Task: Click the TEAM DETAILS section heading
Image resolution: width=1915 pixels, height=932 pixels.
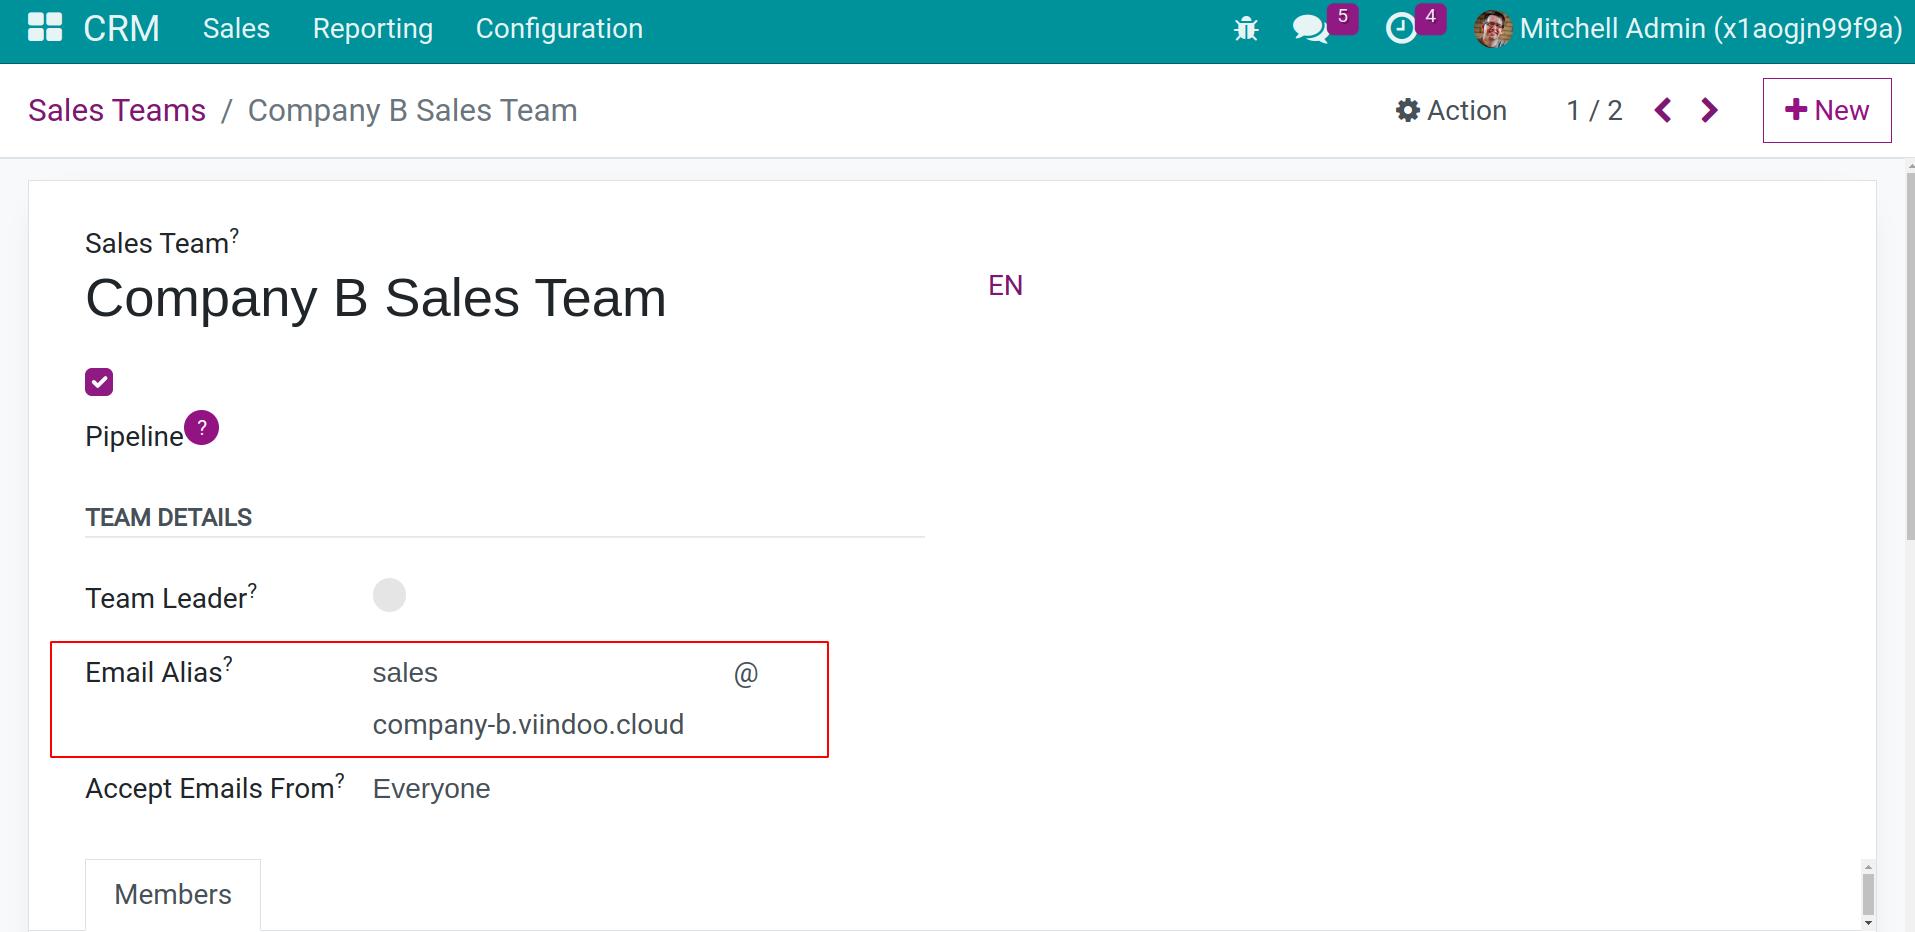Action: tap(168, 517)
